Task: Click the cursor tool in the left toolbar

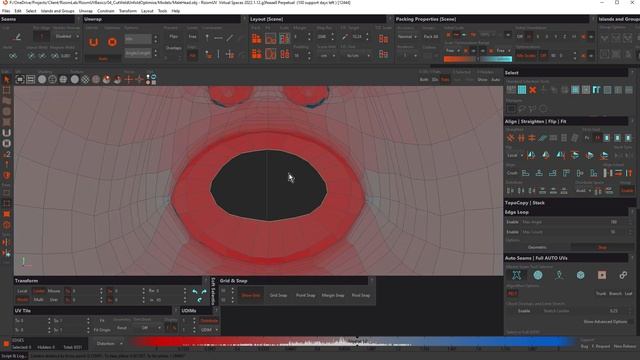Action: point(7,79)
